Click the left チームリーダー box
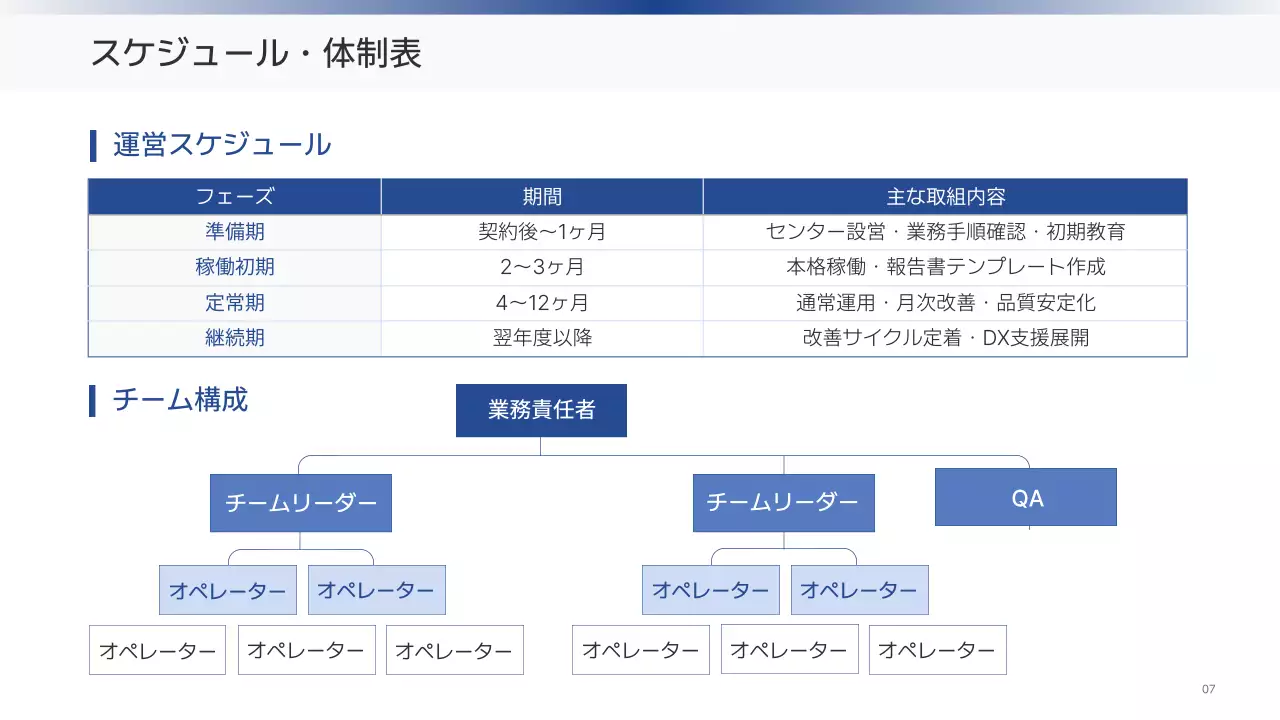 click(x=300, y=503)
